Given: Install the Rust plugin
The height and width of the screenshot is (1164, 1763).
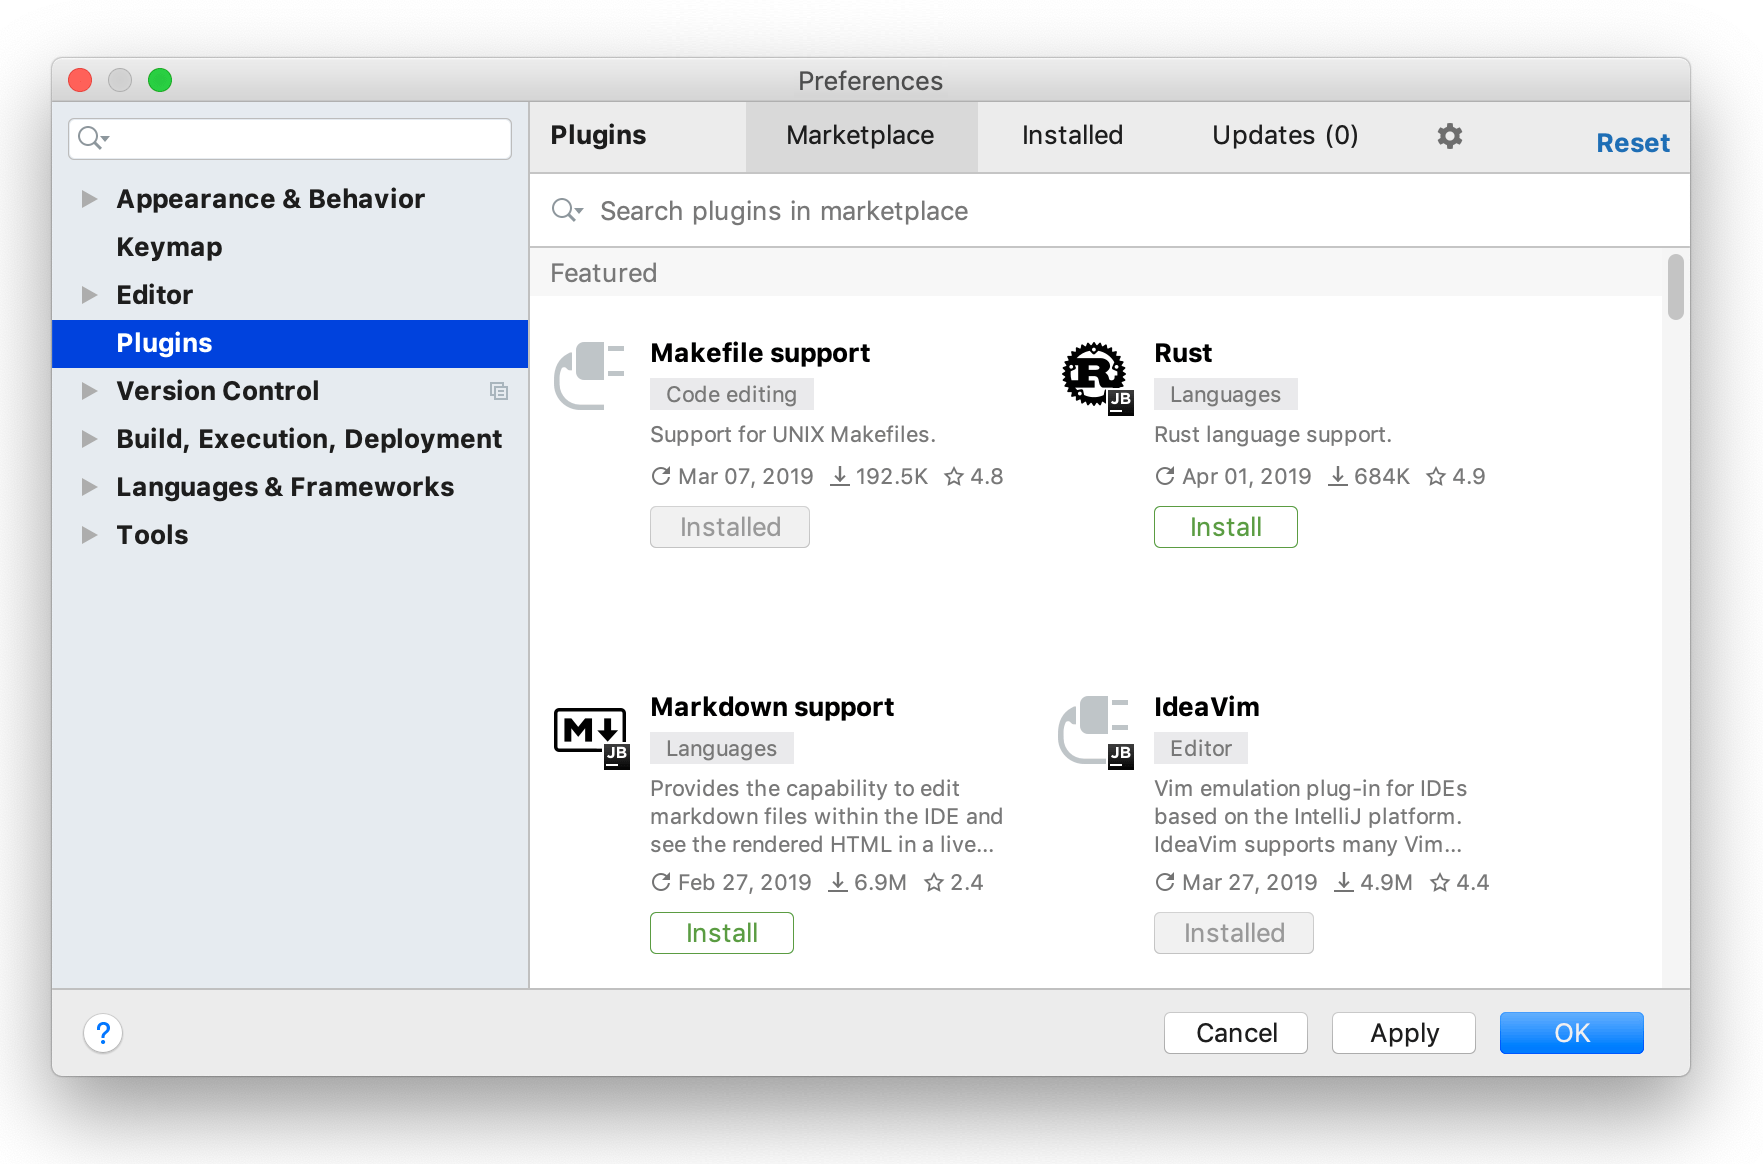Looking at the screenshot, I should (x=1225, y=527).
